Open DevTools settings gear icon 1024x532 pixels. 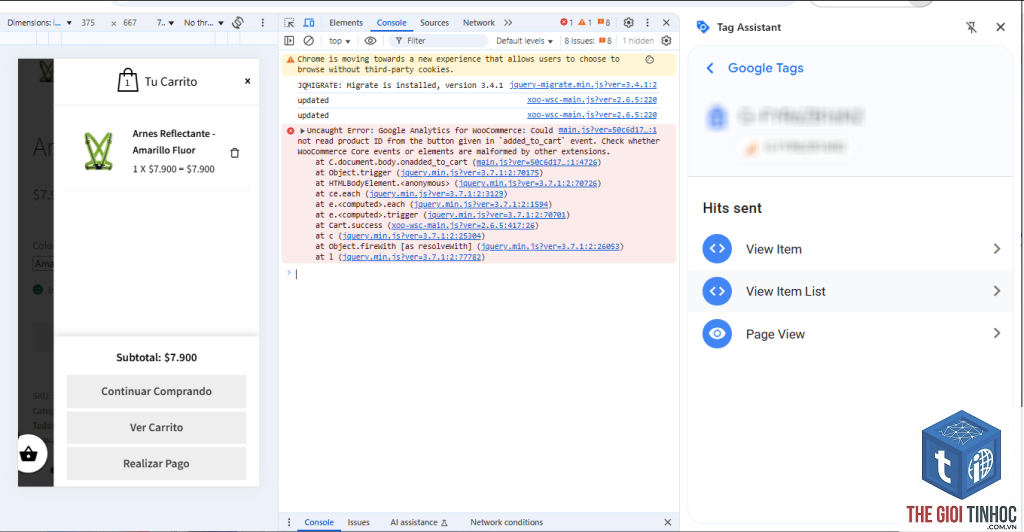(628, 23)
